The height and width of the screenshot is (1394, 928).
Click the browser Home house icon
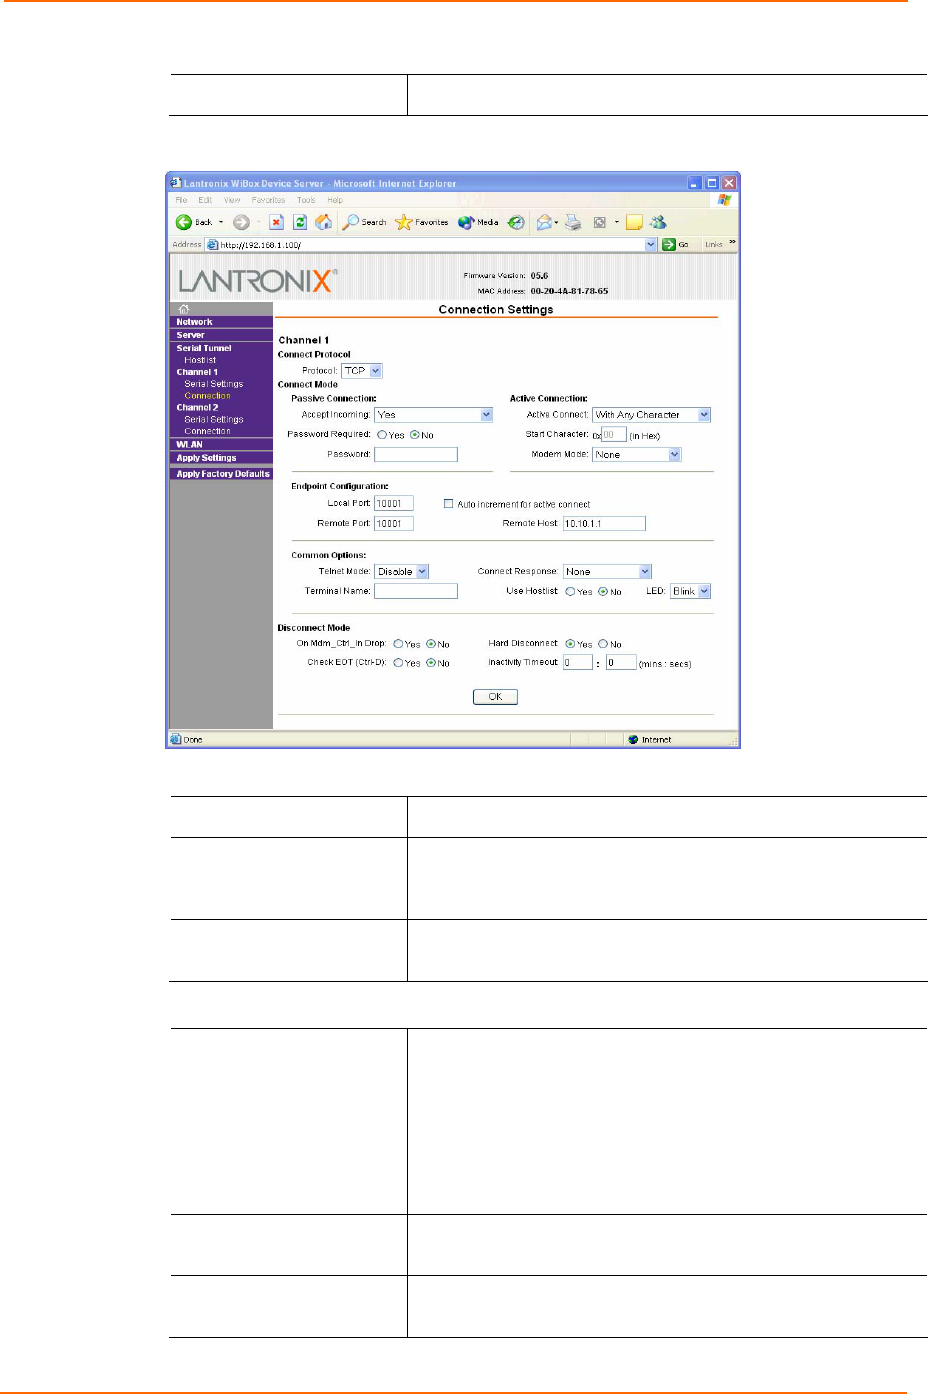click(323, 222)
